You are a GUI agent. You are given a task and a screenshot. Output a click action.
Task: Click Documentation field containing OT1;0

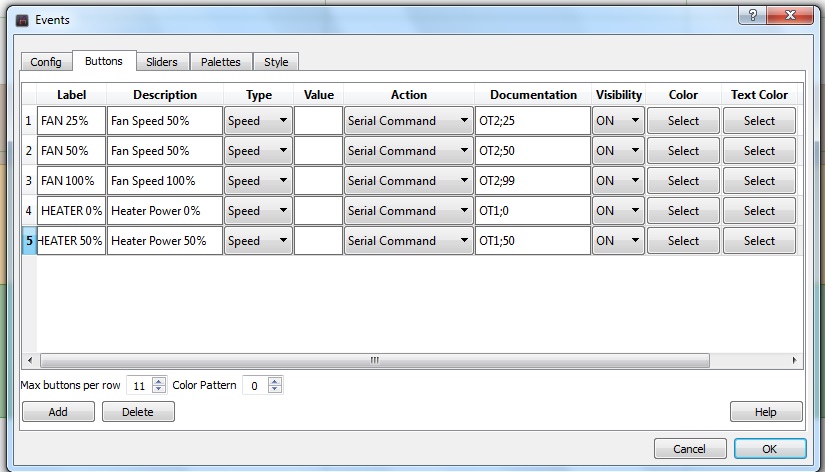point(531,211)
